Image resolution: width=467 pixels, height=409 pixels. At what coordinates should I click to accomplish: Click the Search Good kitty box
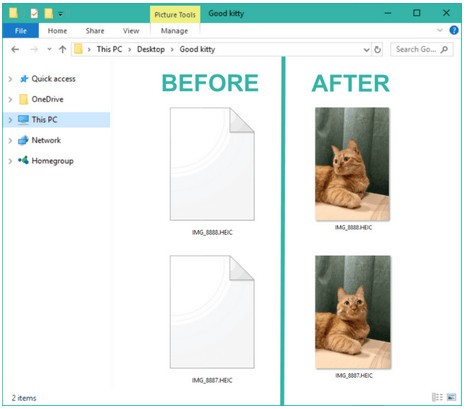tap(421, 50)
